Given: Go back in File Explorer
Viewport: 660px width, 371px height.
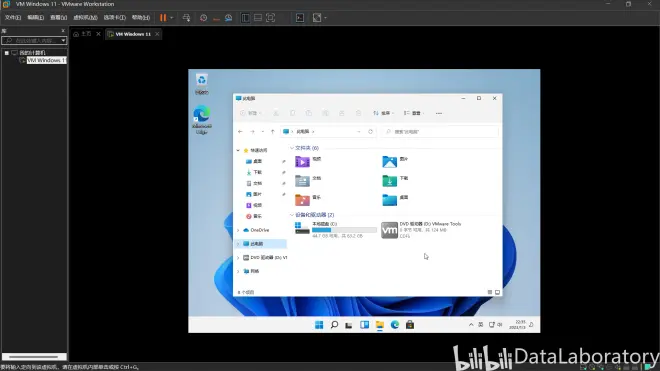Looking at the screenshot, I should click(x=240, y=131).
